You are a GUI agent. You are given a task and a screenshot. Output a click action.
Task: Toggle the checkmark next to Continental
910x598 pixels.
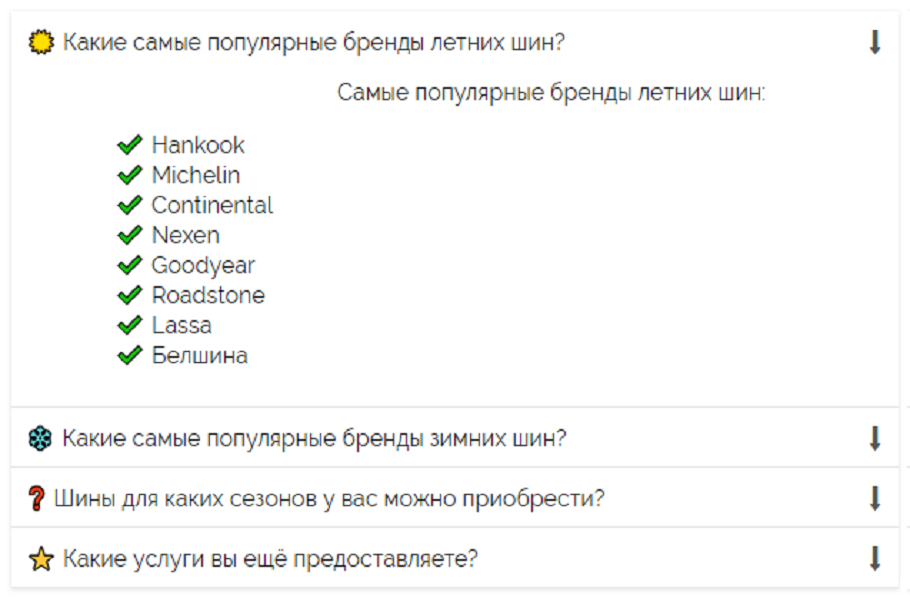click(x=129, y=203)
